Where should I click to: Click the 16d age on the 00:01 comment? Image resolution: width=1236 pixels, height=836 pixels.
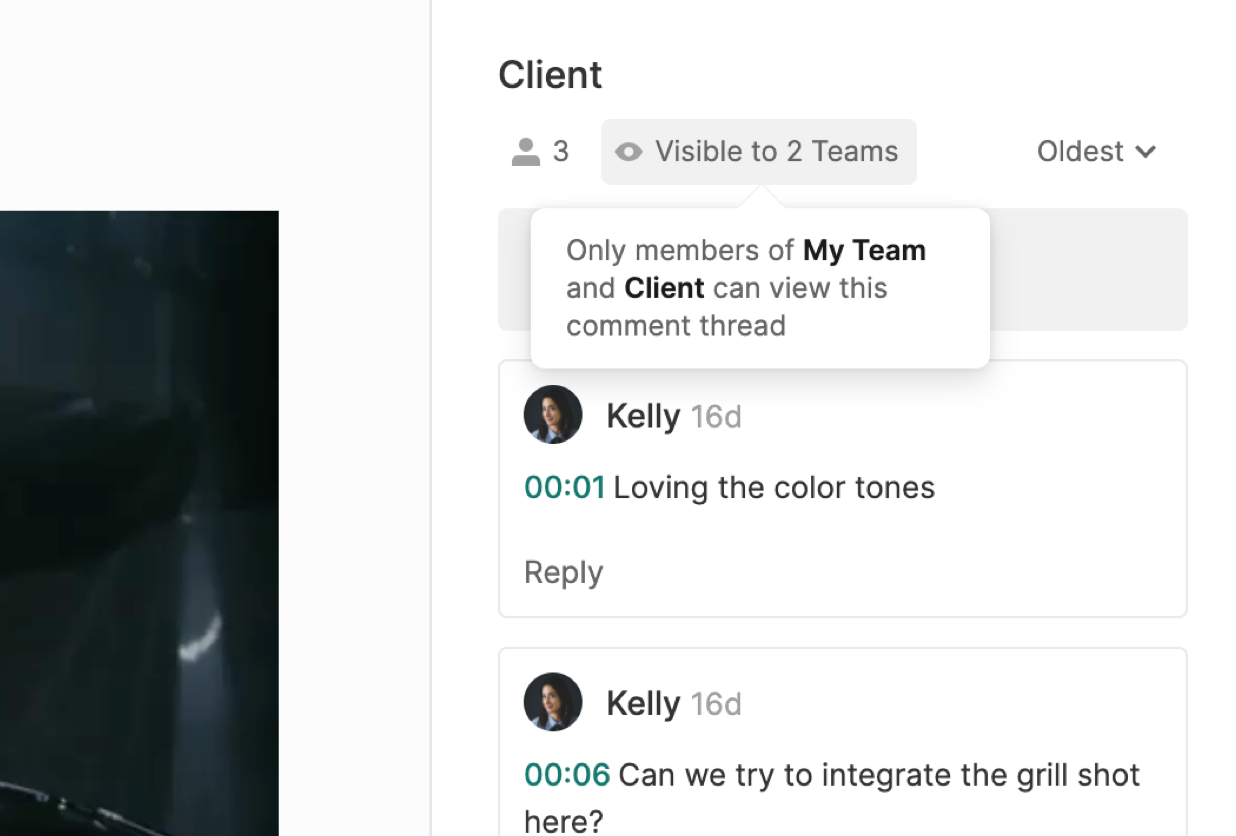[716, 416]
